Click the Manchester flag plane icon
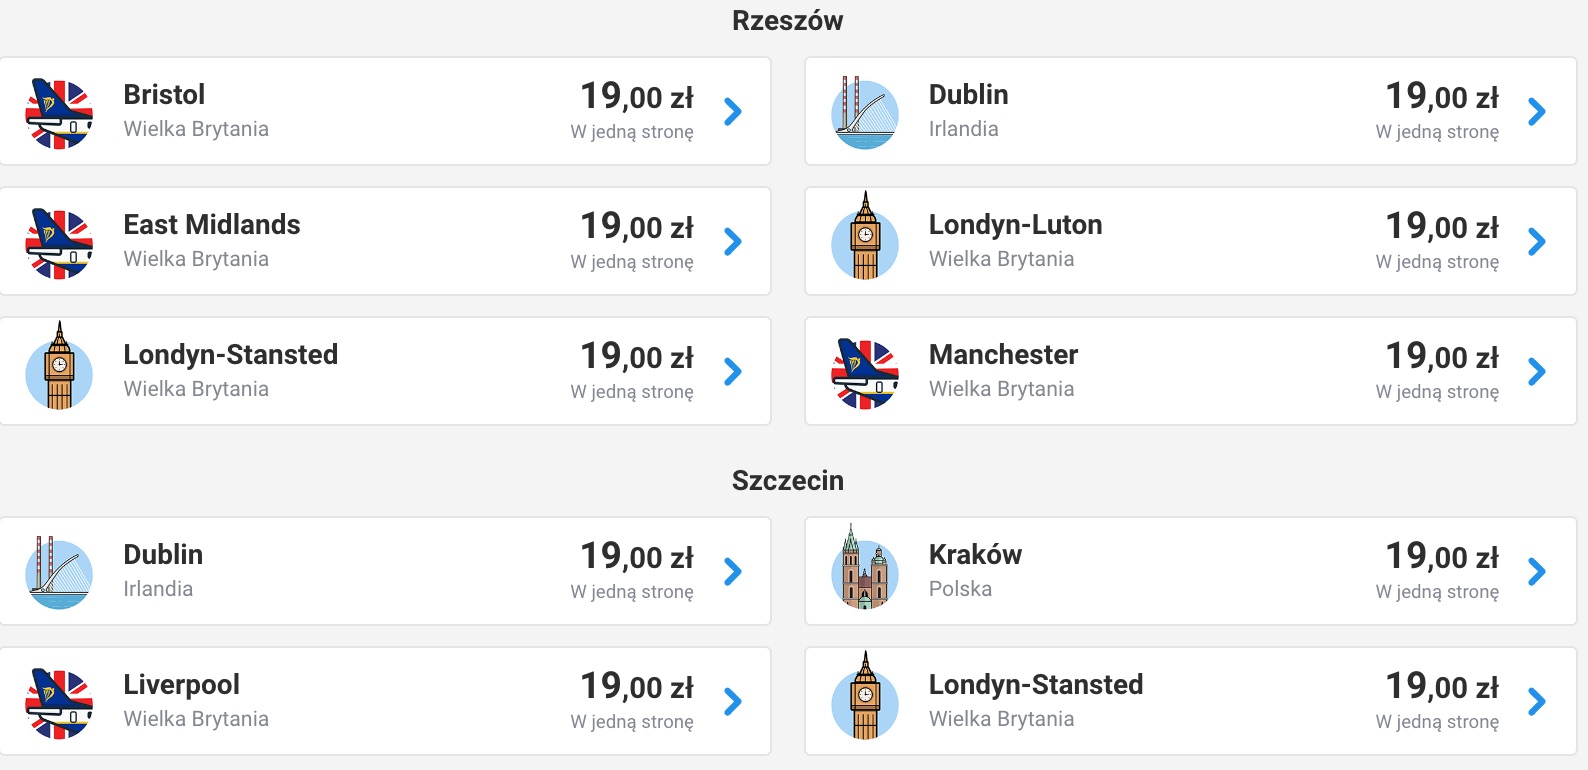The image size is (1588, 770). [x=865, y=374]
